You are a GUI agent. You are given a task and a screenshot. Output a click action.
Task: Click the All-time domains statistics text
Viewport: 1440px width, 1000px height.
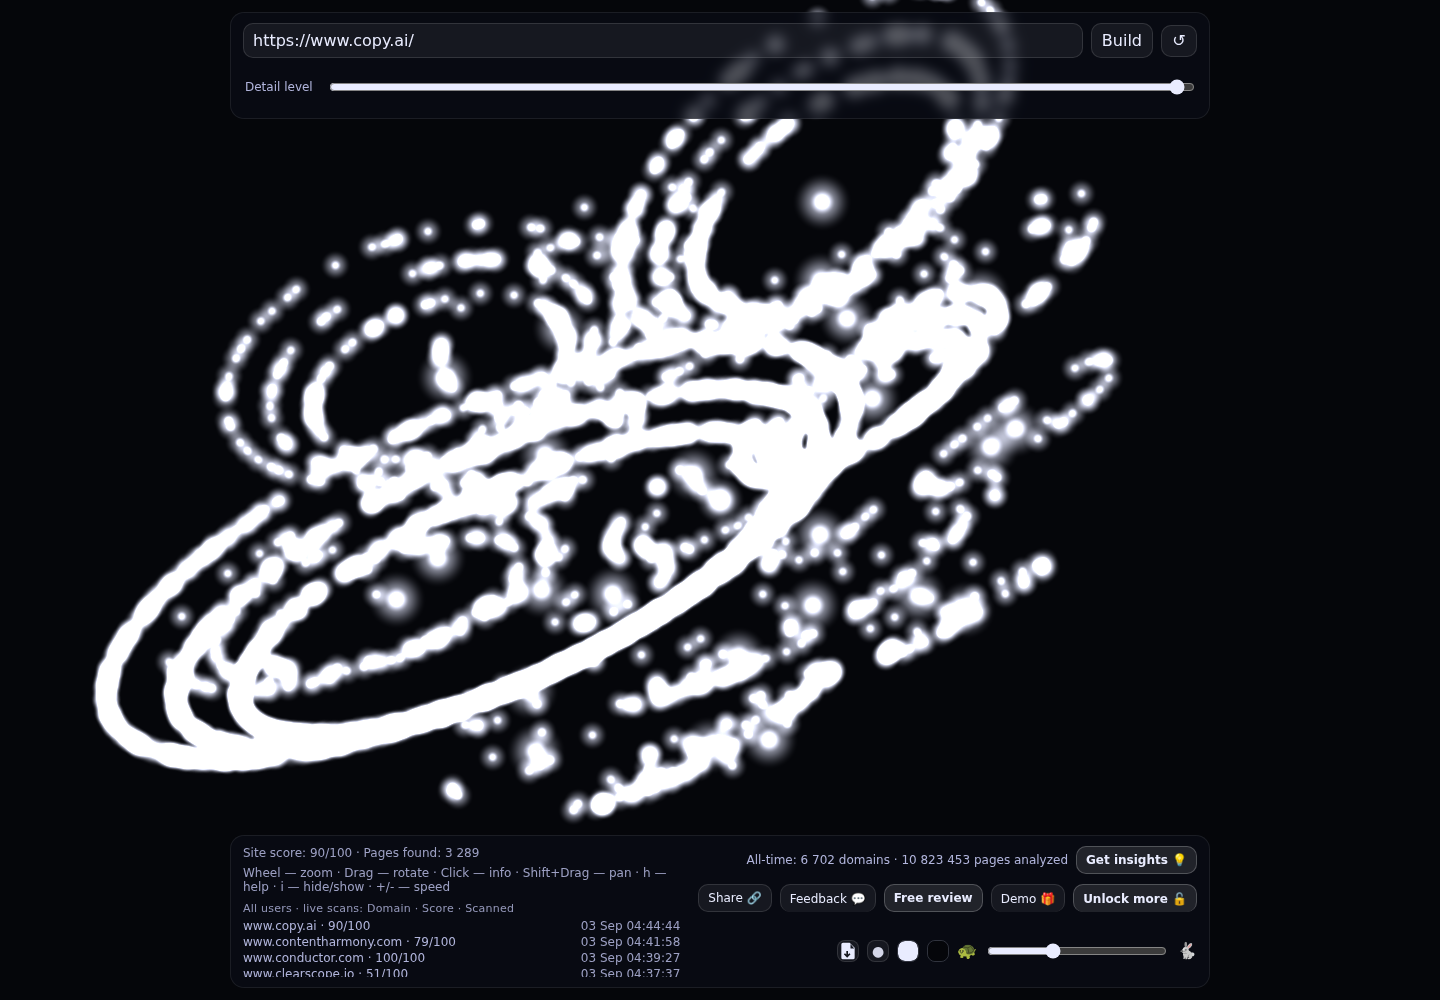[907, 860]
